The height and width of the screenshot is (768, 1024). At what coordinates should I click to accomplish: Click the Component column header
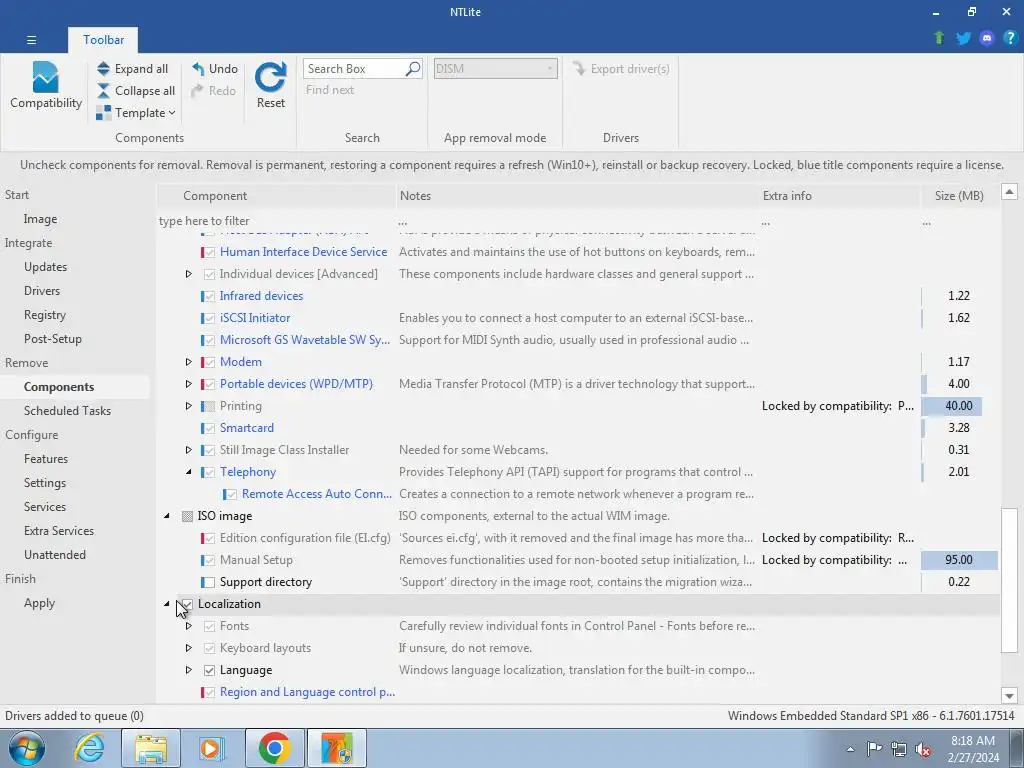tap(277, 196)
